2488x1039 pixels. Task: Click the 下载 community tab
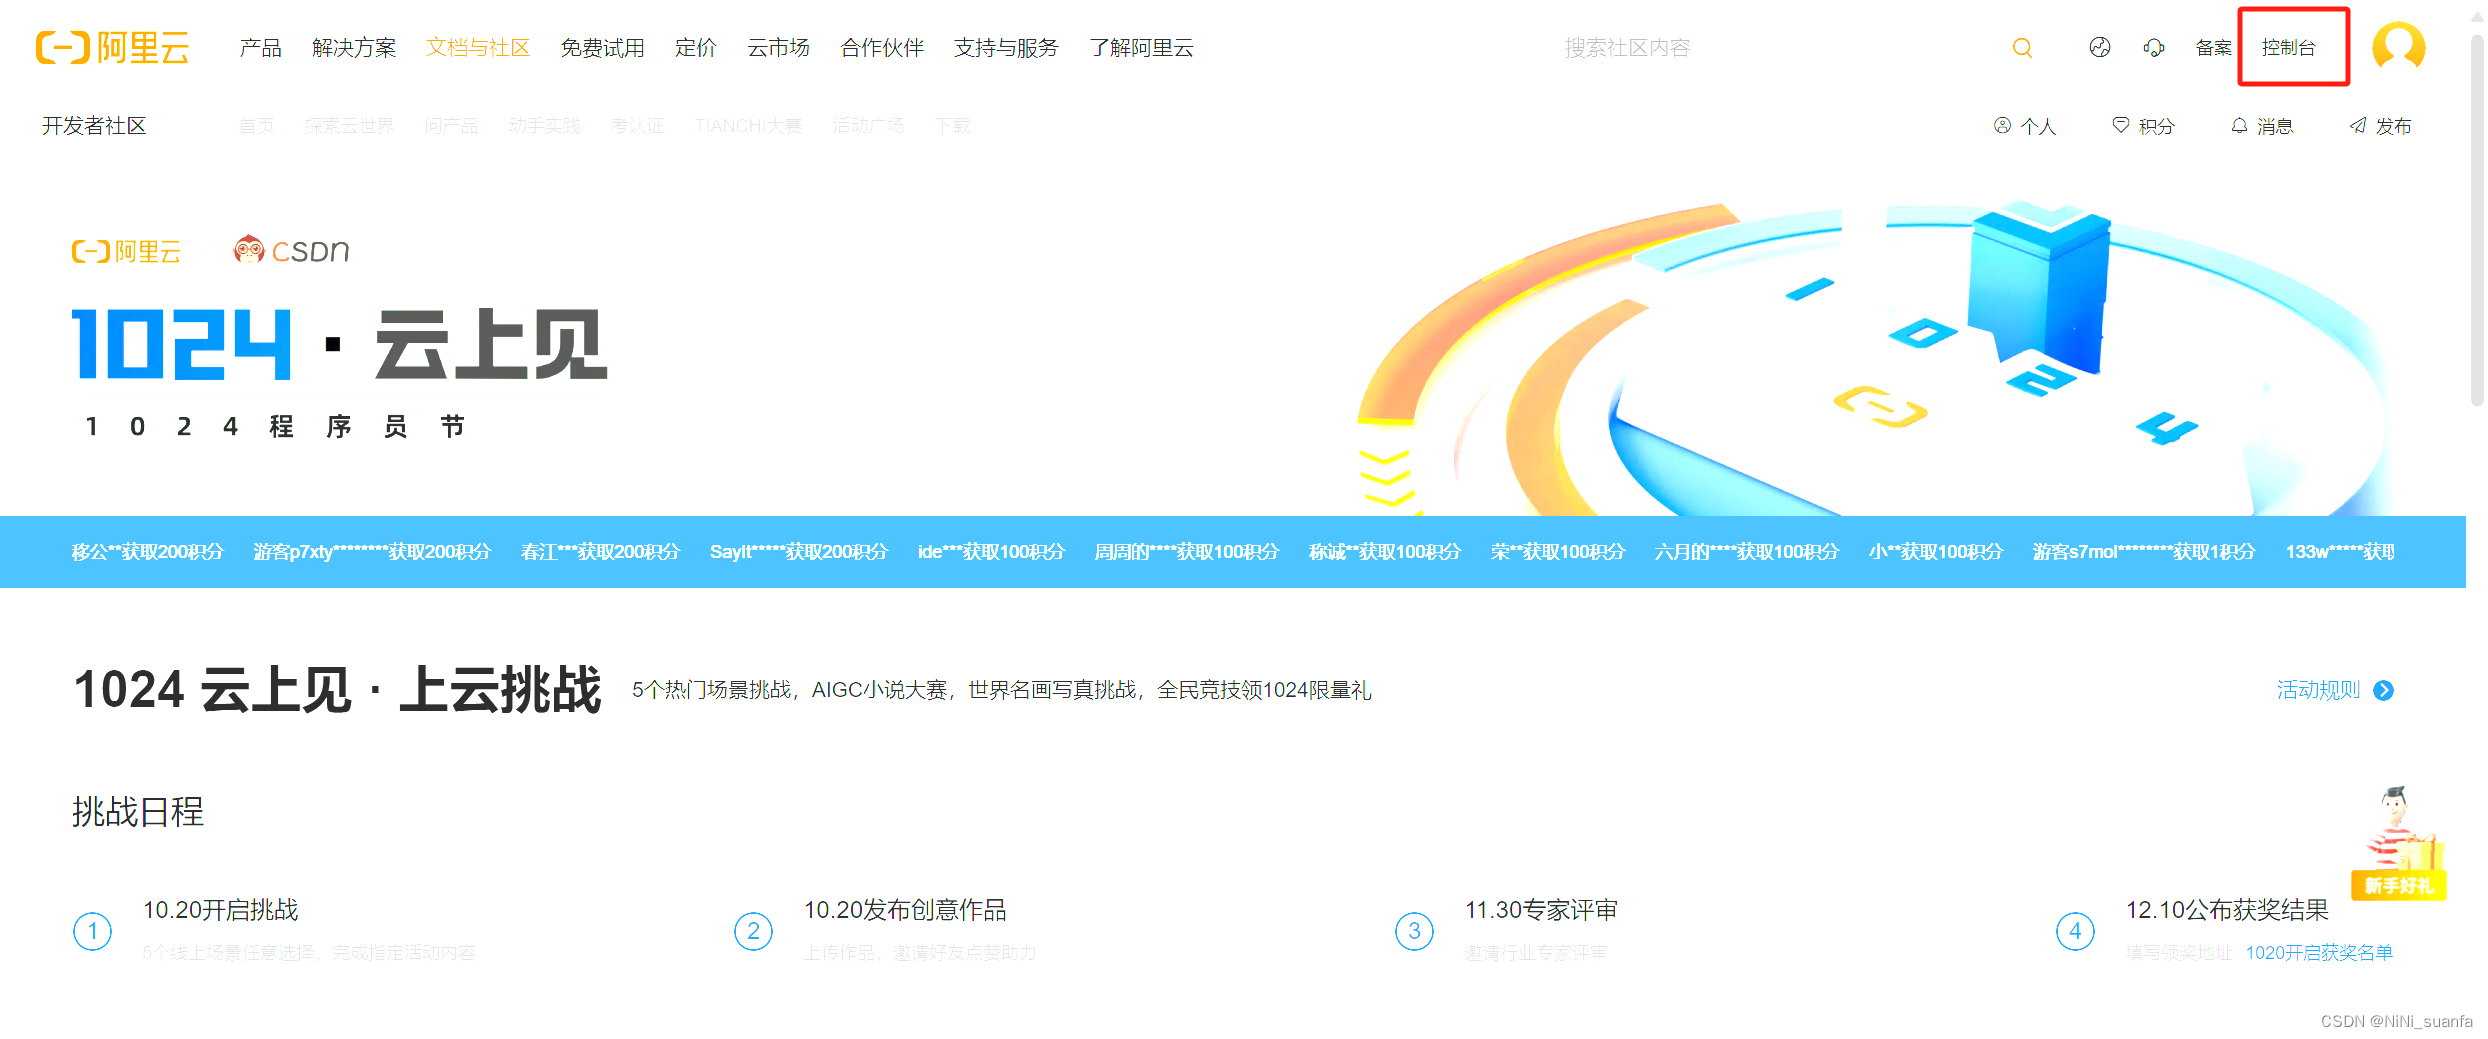click(x=952, y=126)
